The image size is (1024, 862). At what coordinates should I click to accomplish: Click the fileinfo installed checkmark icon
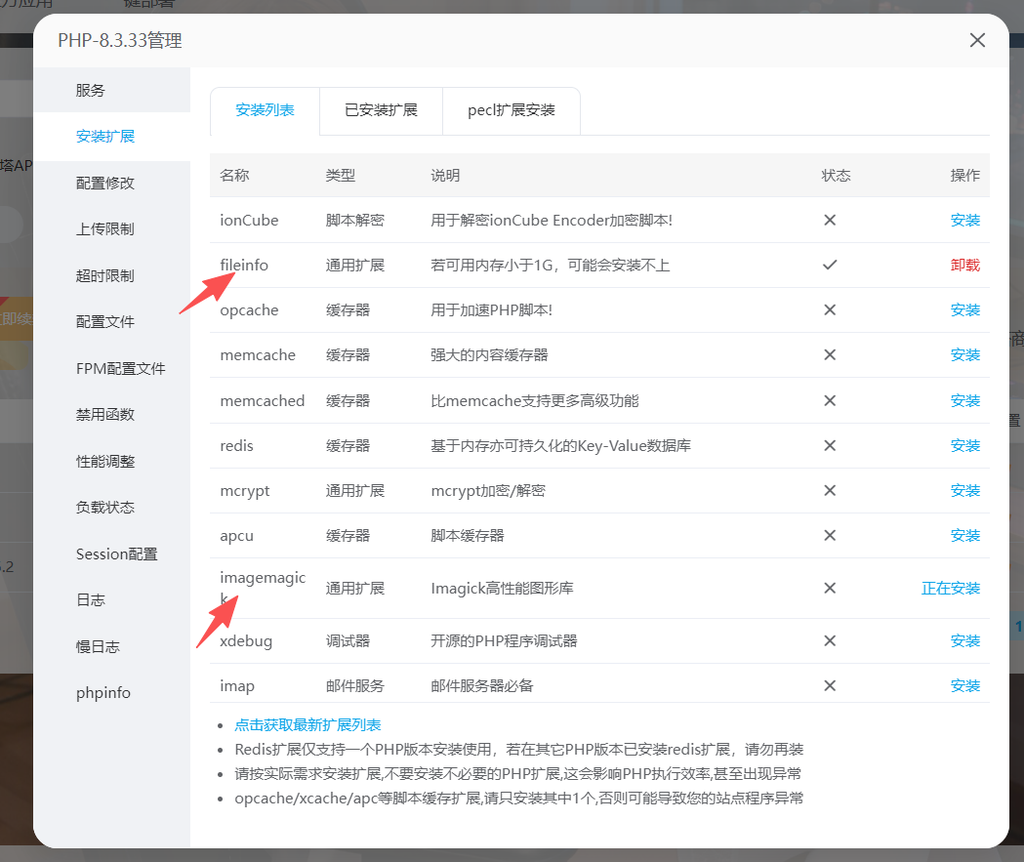pyautogui.click(x=830, y=265)
